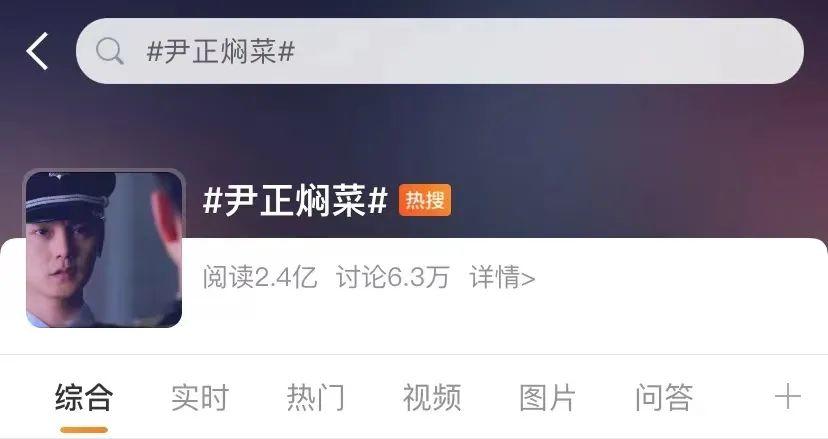The width and height of the screenshot is (828, 439).
Task: Switch to the 热门 tab
Action: (316, 397)
